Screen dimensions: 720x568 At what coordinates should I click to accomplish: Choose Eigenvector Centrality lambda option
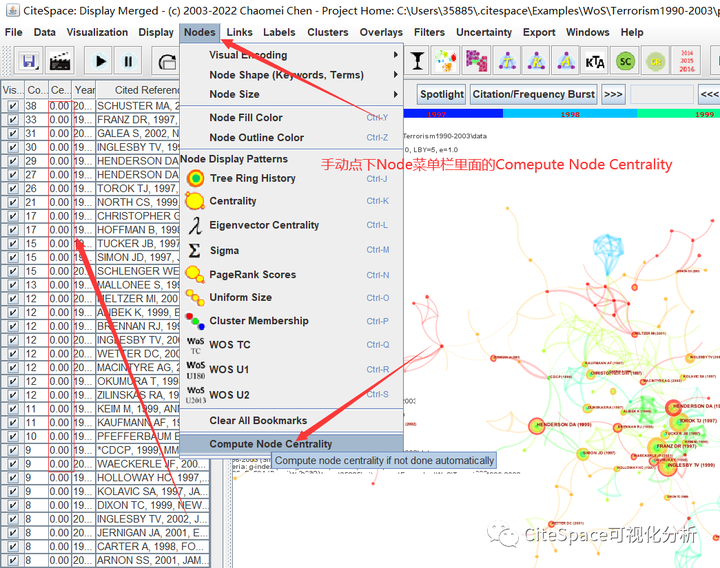[x=292, y=225]
